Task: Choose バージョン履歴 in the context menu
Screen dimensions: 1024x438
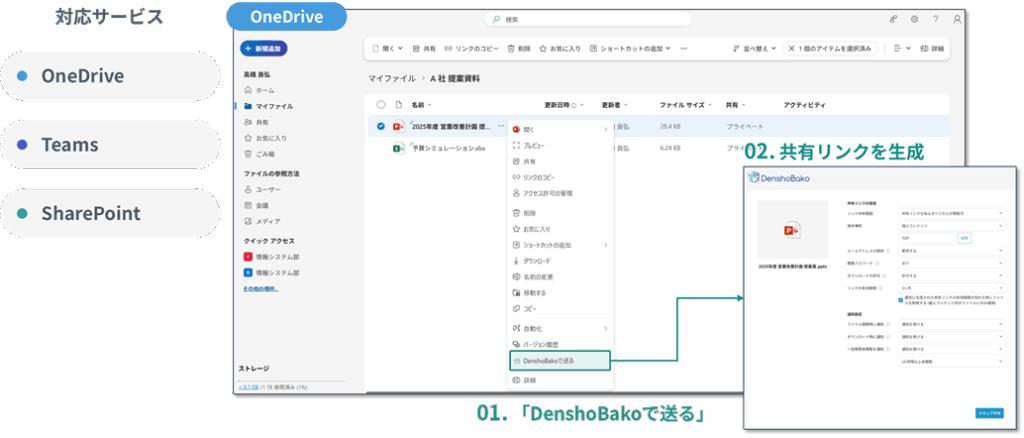Action: click(560, 344)
